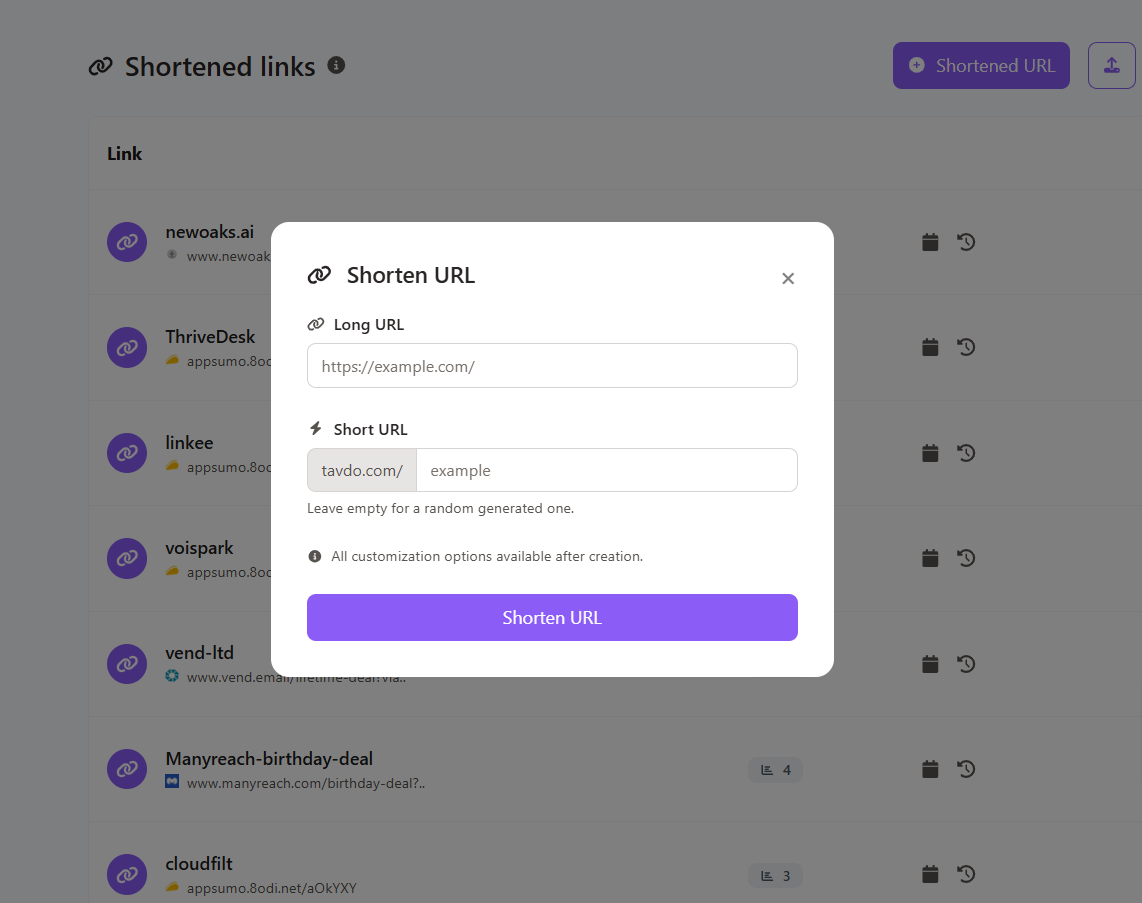Click history icon in linkee row
Screen dimensions: 1142x903
966,453
